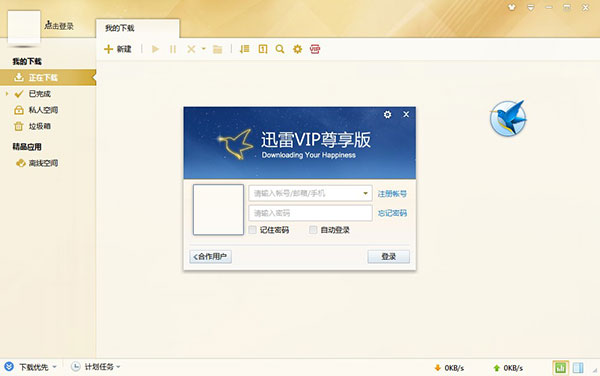Enable the 记住密码 checkbox
600x376 pixels.
[x=253, y=230]
